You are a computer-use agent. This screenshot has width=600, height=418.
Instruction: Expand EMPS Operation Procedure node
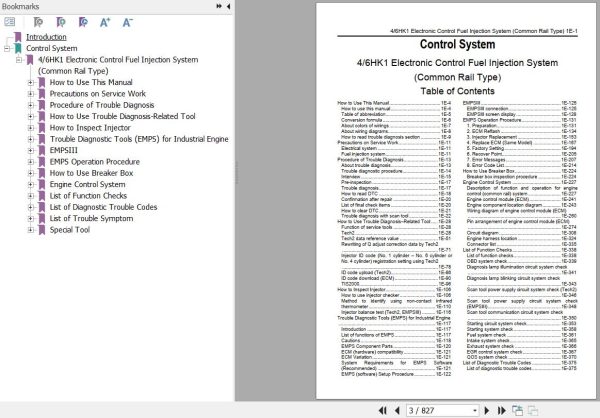pos(31,162)
